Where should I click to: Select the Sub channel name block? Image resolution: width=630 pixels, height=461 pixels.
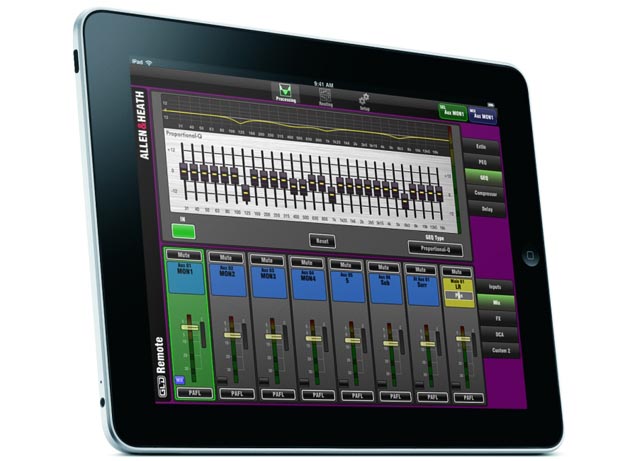(x=385, y=289)
